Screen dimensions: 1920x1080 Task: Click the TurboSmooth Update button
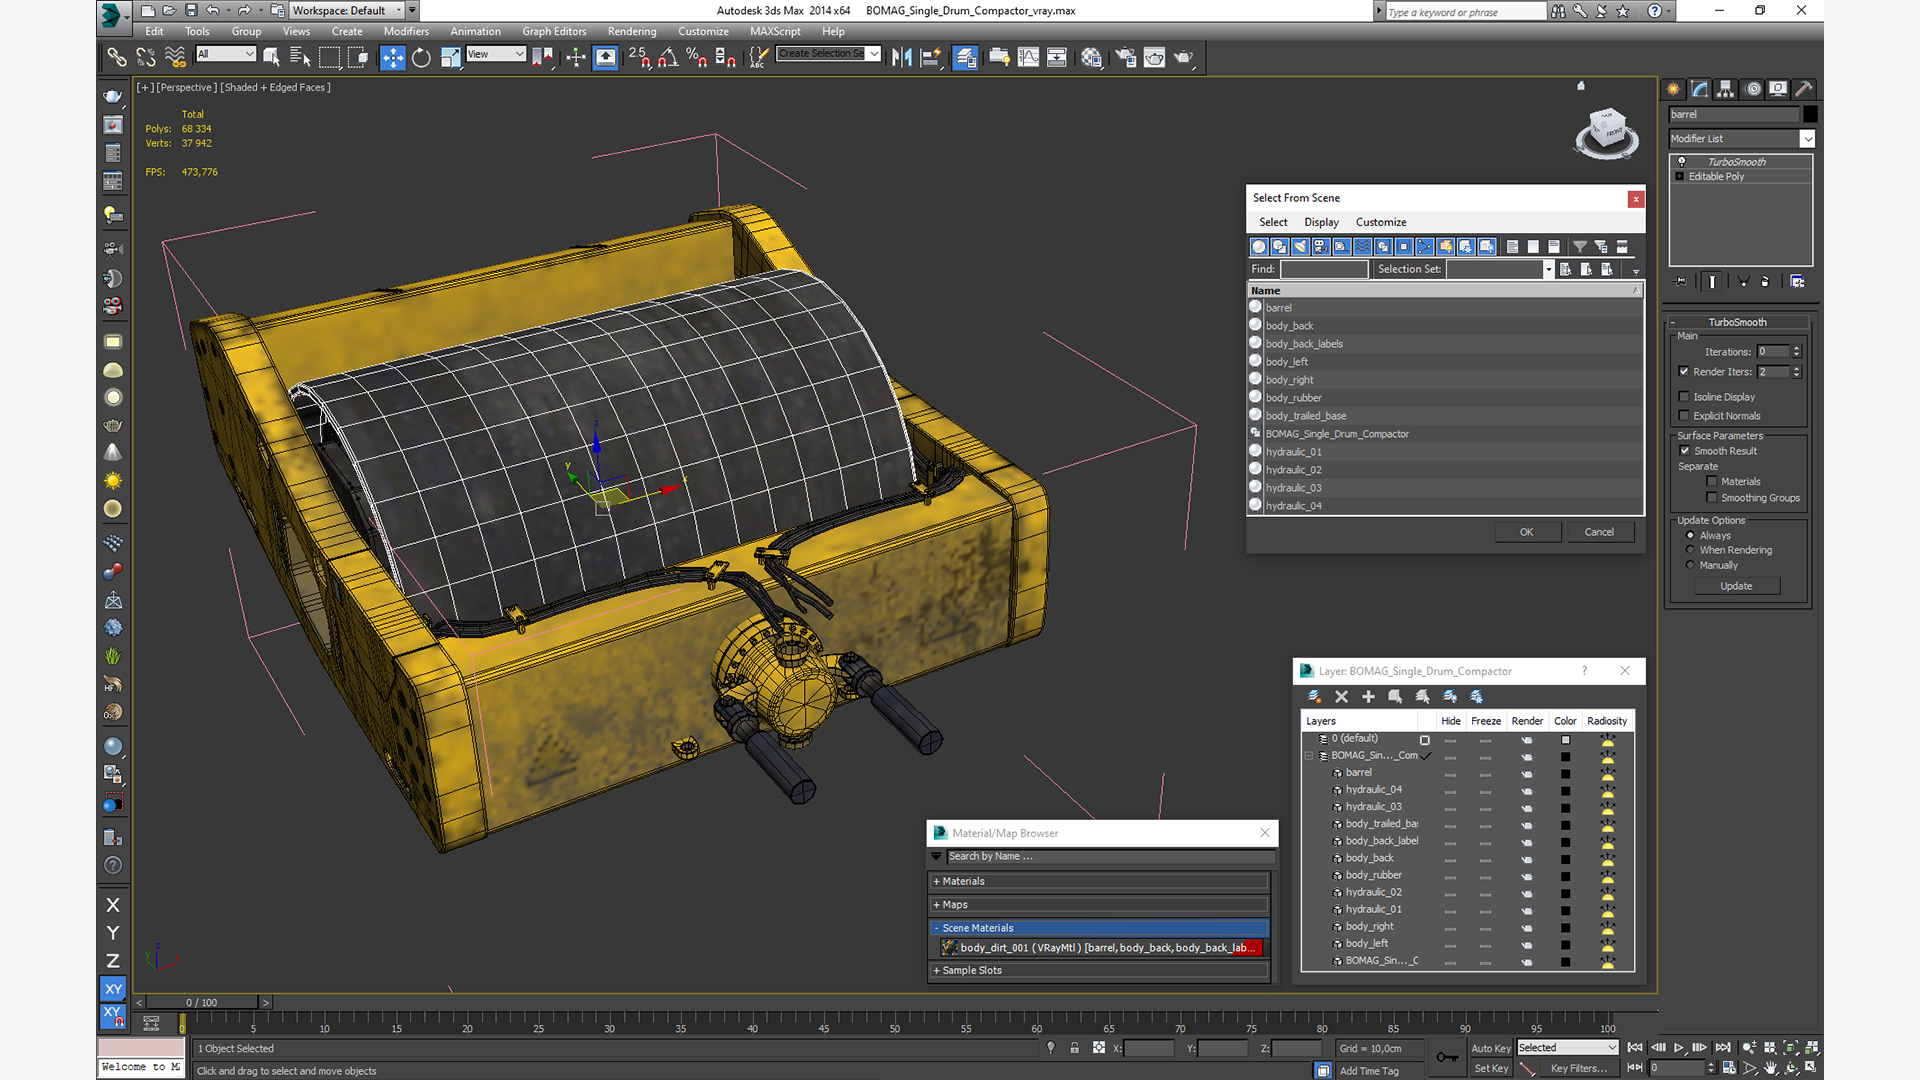click(x=1736, y=586)
